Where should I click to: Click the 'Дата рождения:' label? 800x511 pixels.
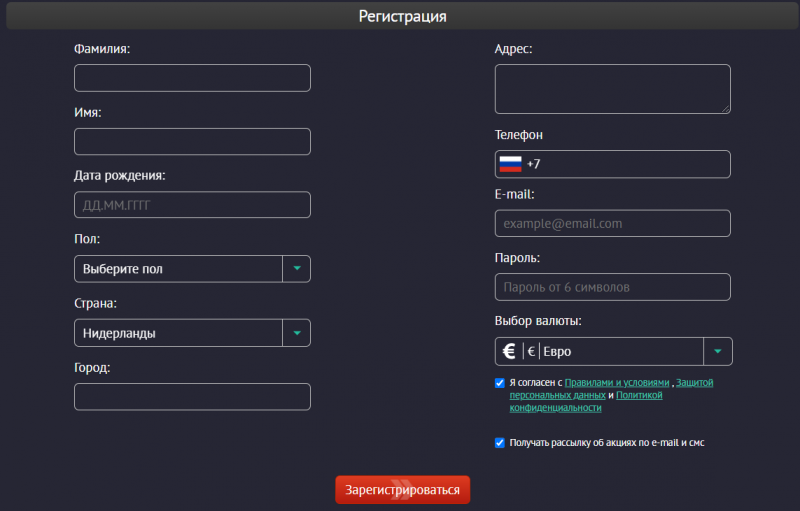click(x=119, y=175)
